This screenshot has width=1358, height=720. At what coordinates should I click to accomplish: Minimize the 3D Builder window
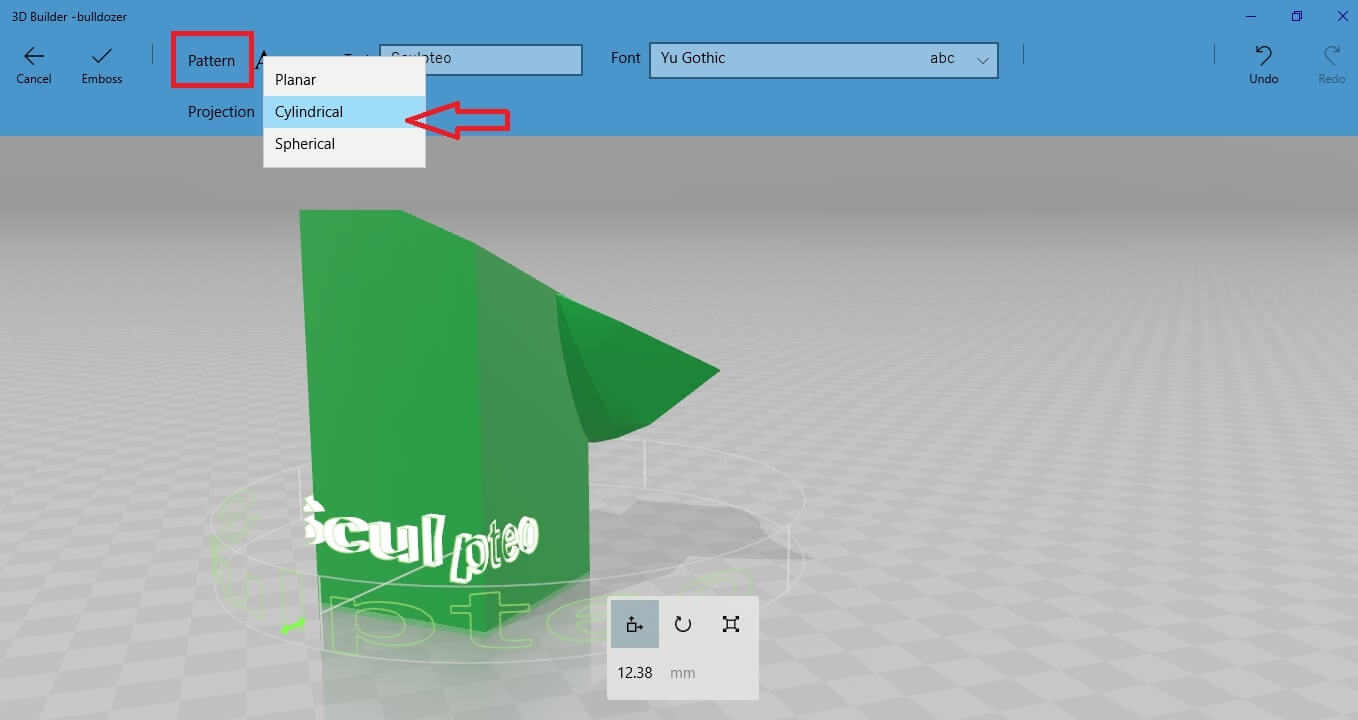1250,16
